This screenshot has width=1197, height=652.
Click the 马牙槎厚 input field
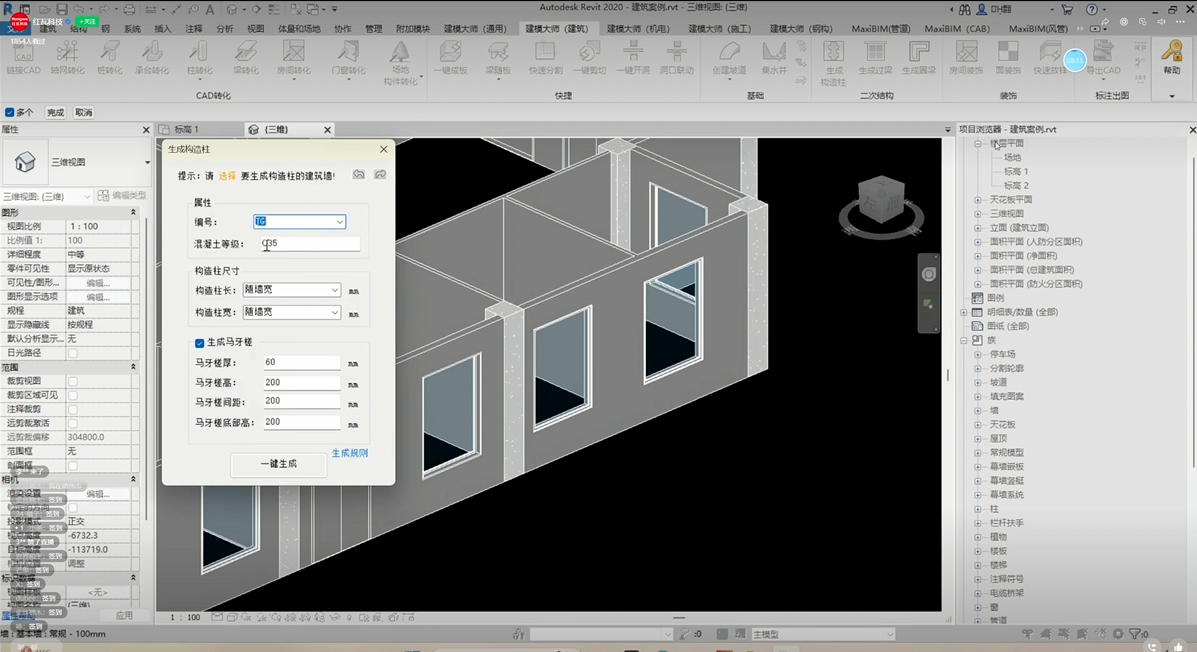coord(301,363)
